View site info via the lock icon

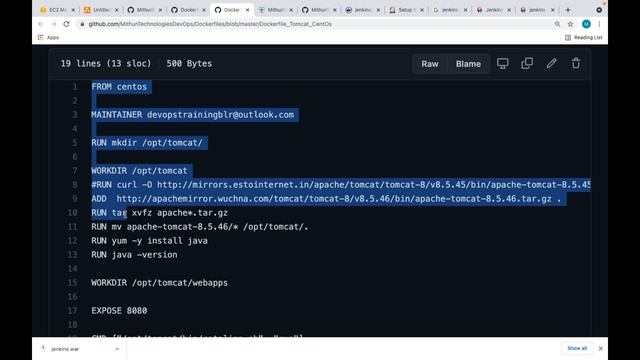coord(82,24)
